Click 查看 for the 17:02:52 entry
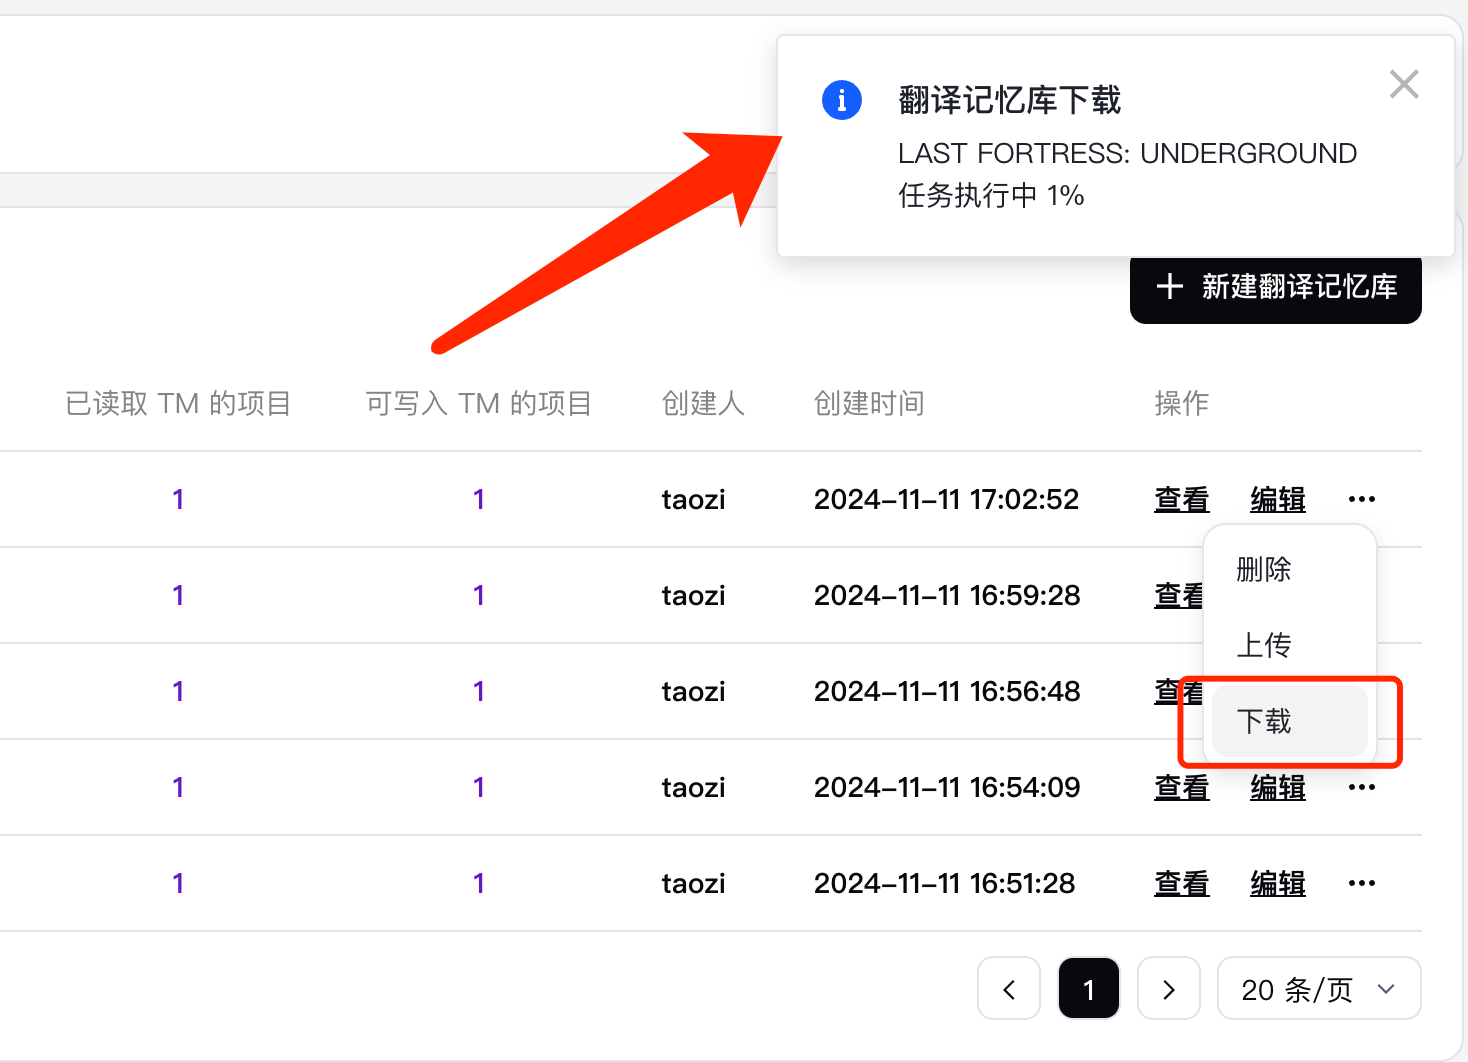This screenshot has width=1468, height=1062. [x=1181, y=499]
